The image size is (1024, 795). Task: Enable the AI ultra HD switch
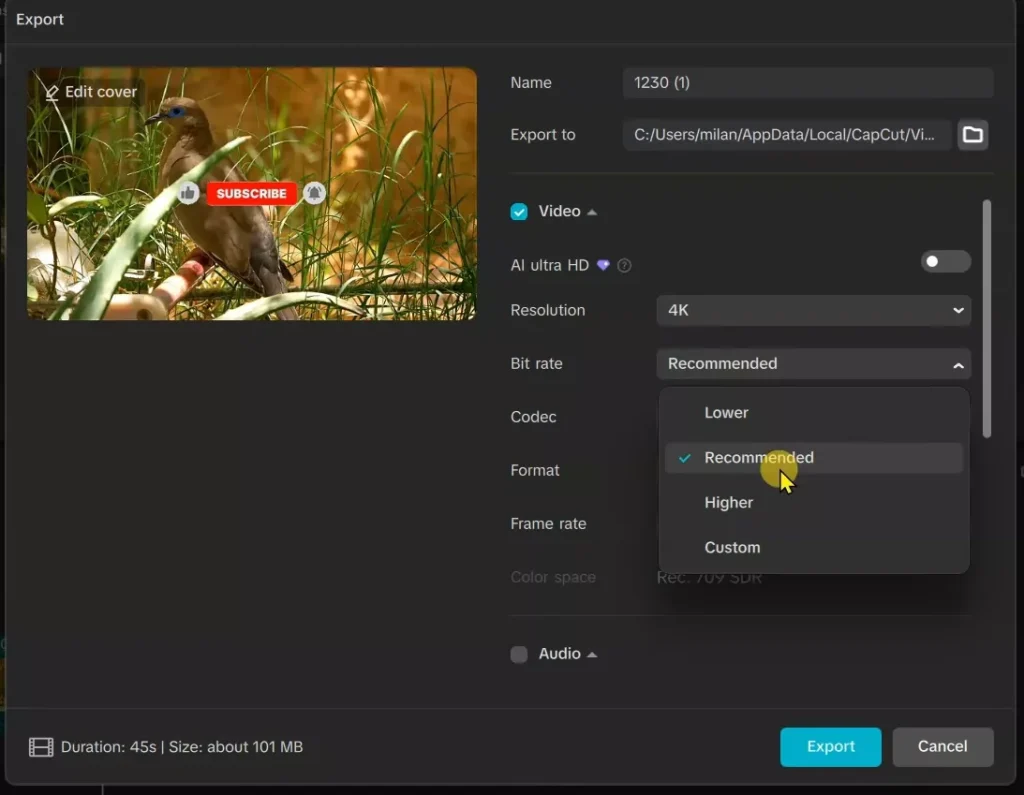tap(945, 261)
